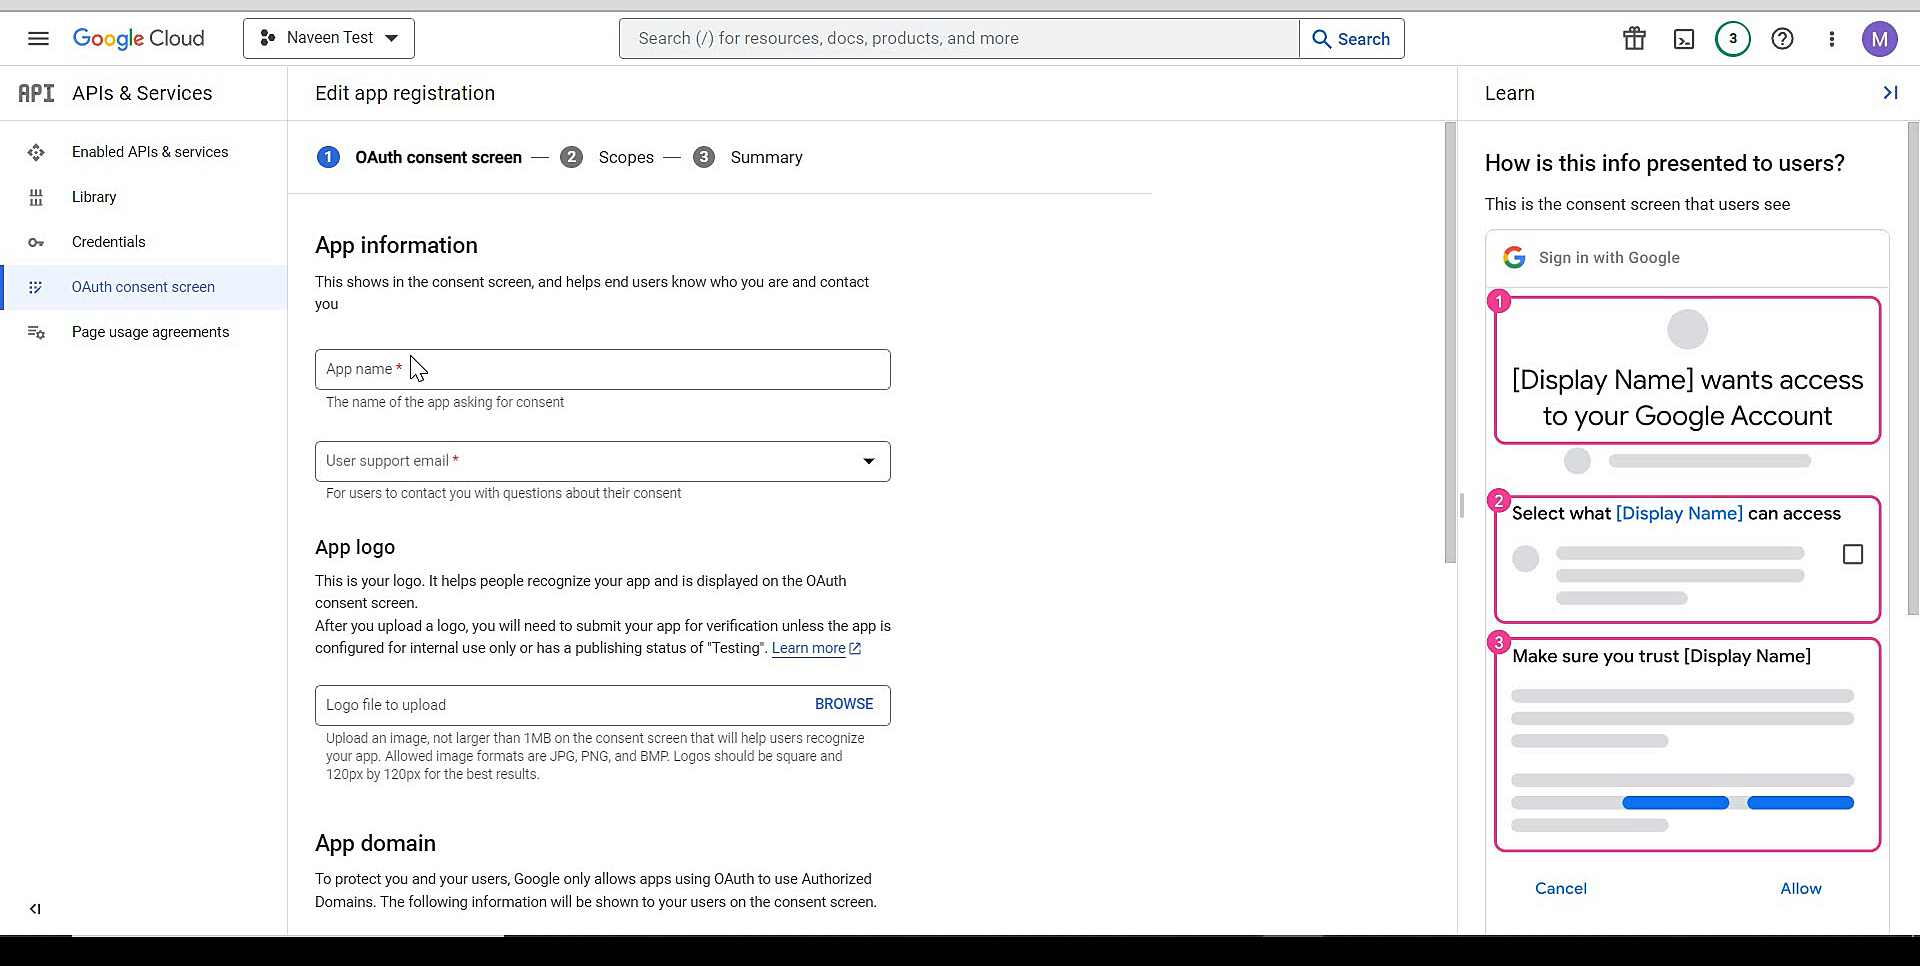Viewport: 1920px width, 966px height.
Task: Click BROWSE to upload a logo
Action: click(844, 704)
